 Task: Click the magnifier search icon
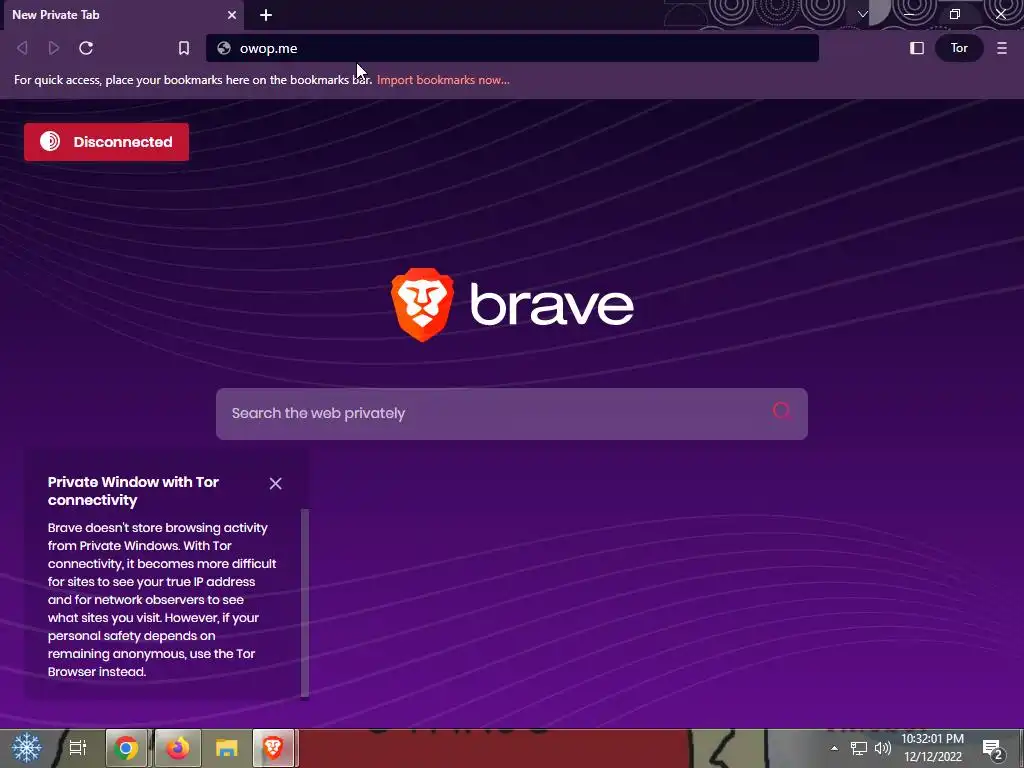click(x=782, y=411)
